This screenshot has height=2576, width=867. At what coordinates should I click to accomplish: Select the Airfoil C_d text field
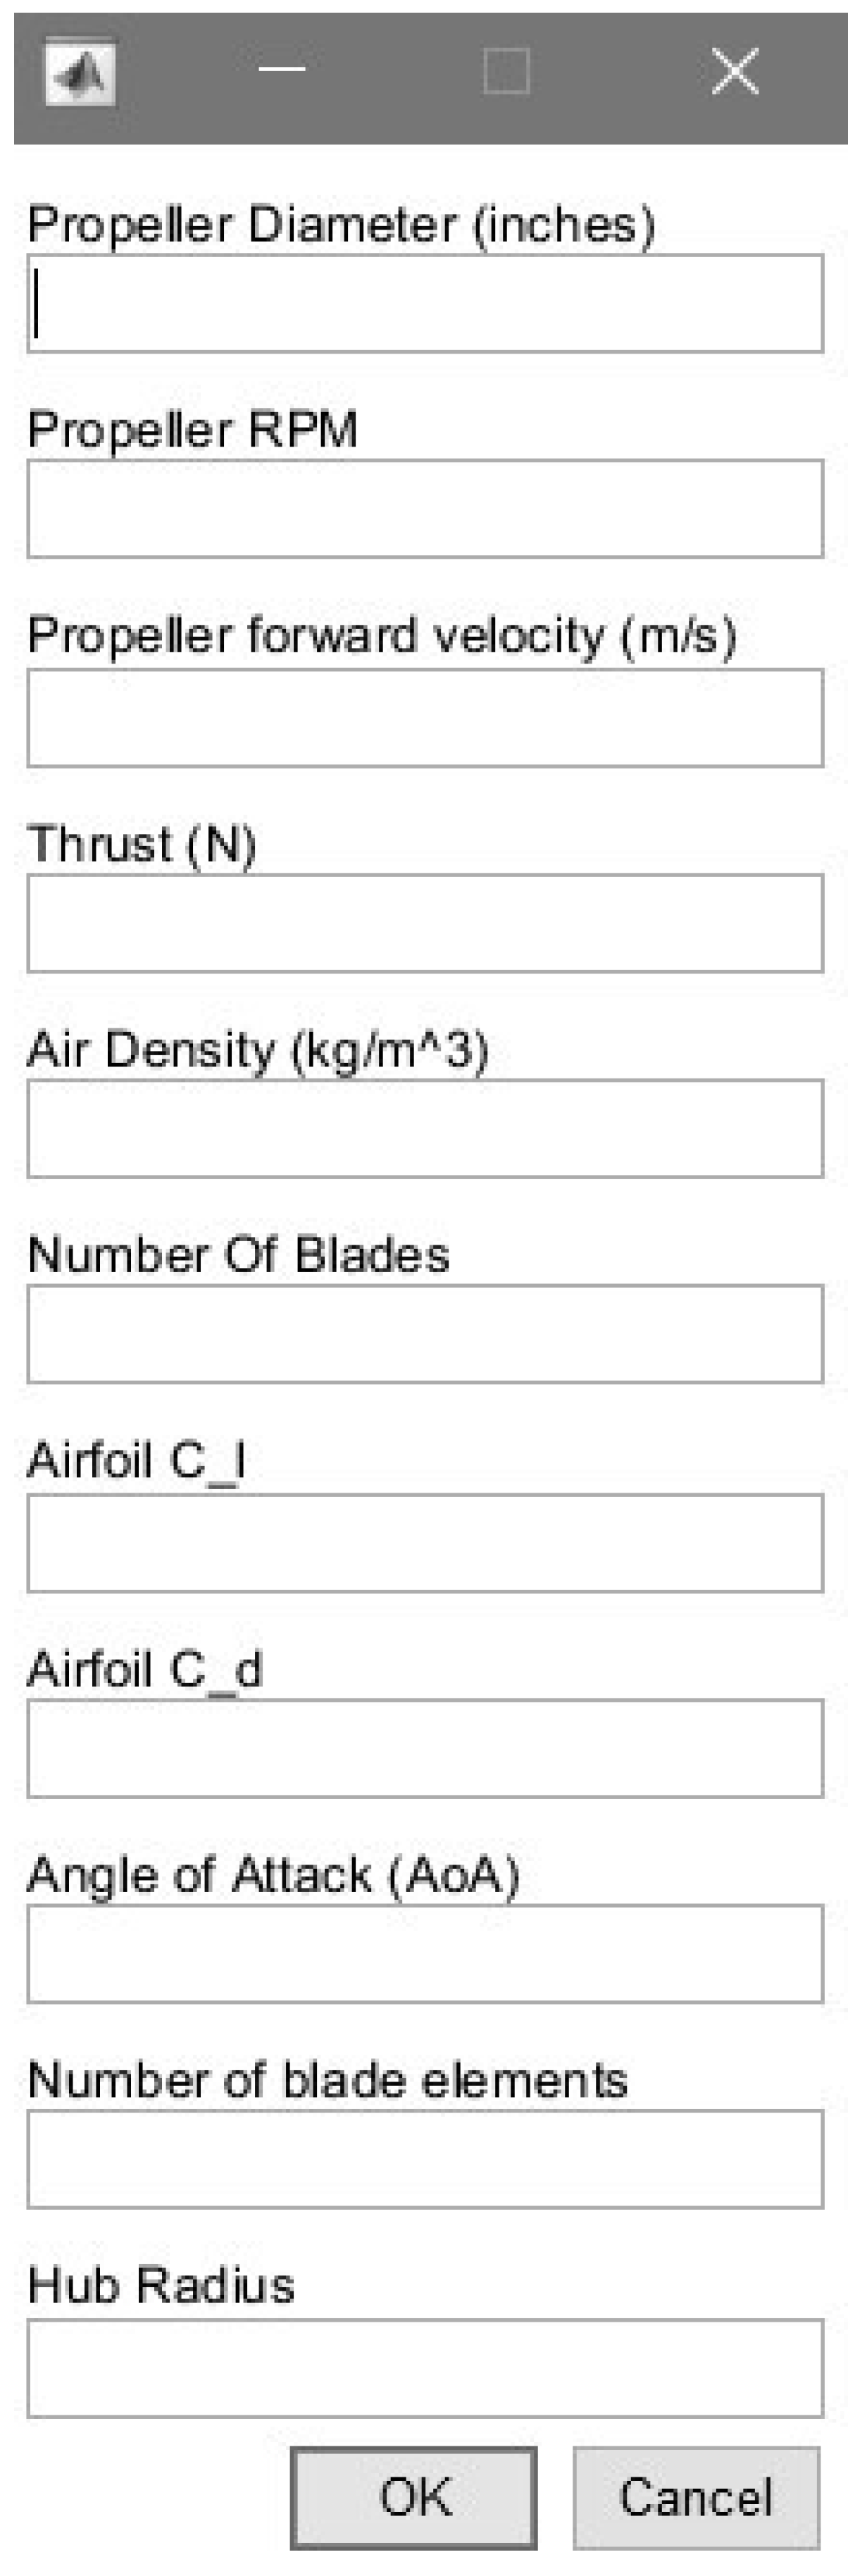click(425, 1748)
